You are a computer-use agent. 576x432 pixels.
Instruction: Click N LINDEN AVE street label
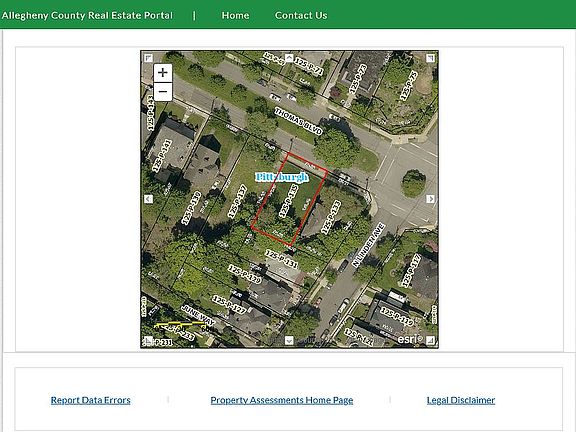click(x=368, y=245)
